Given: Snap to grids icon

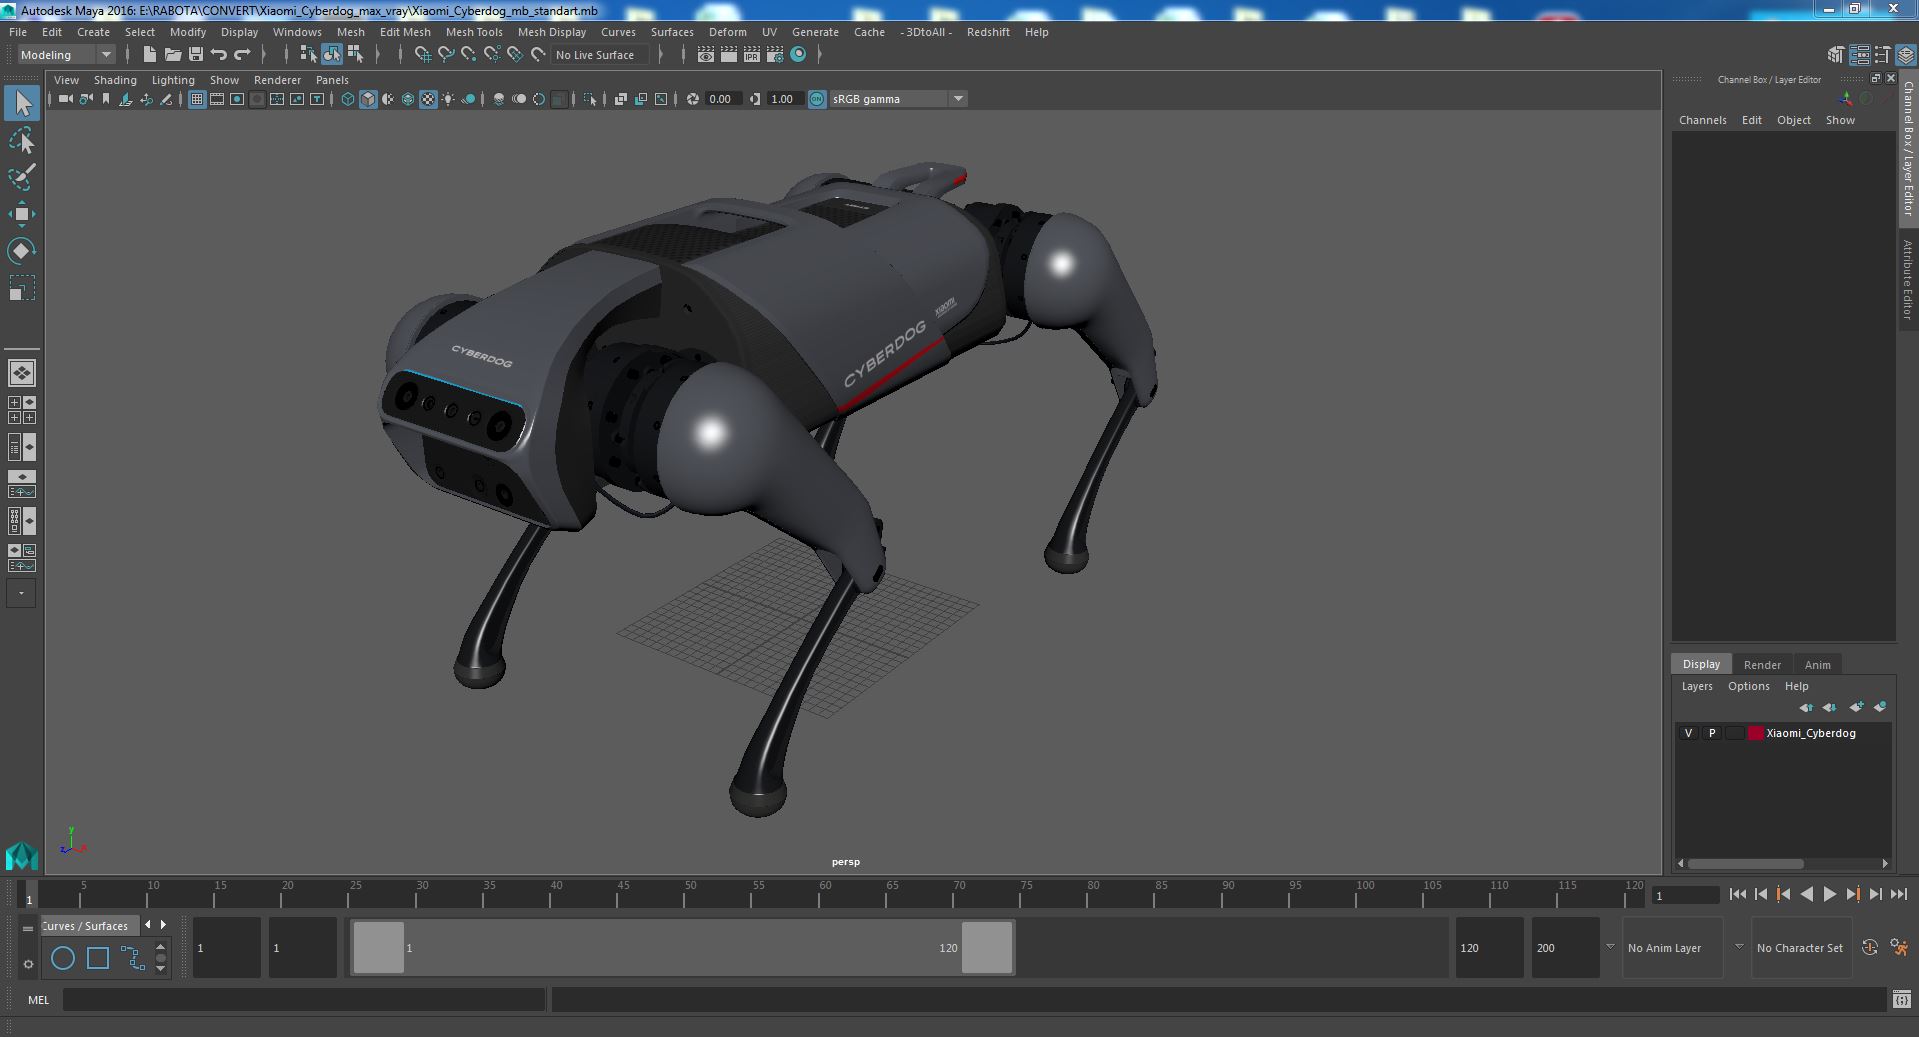Looking at the screenshot, I should tap(423, 55).
